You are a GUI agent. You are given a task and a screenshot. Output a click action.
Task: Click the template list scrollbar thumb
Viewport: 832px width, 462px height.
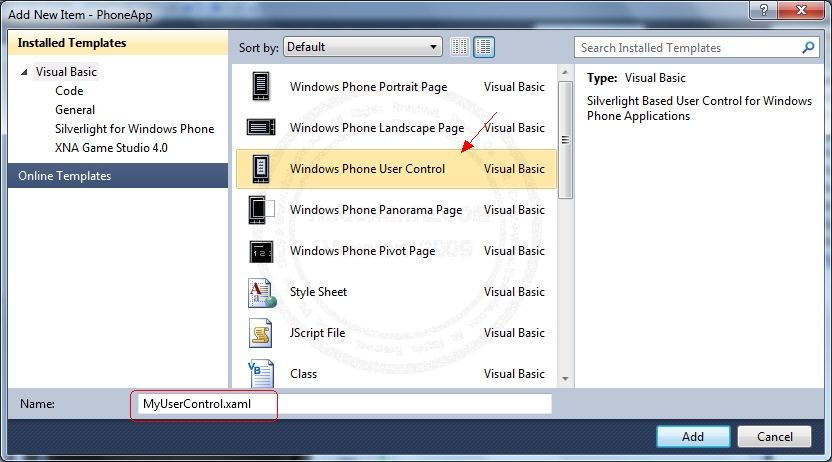click(565, 140)
